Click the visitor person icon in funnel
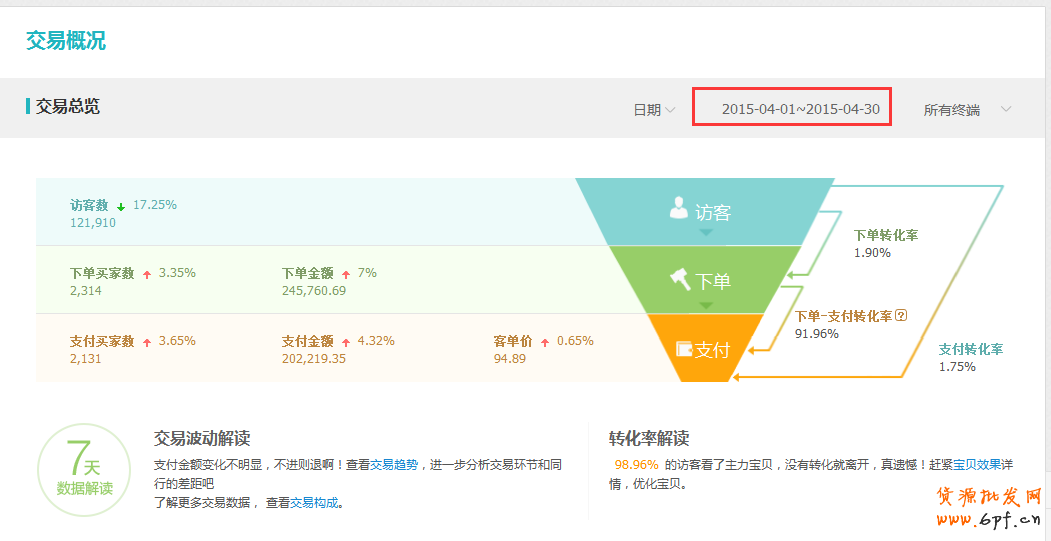1051x541 pixels. coord(680,209)
